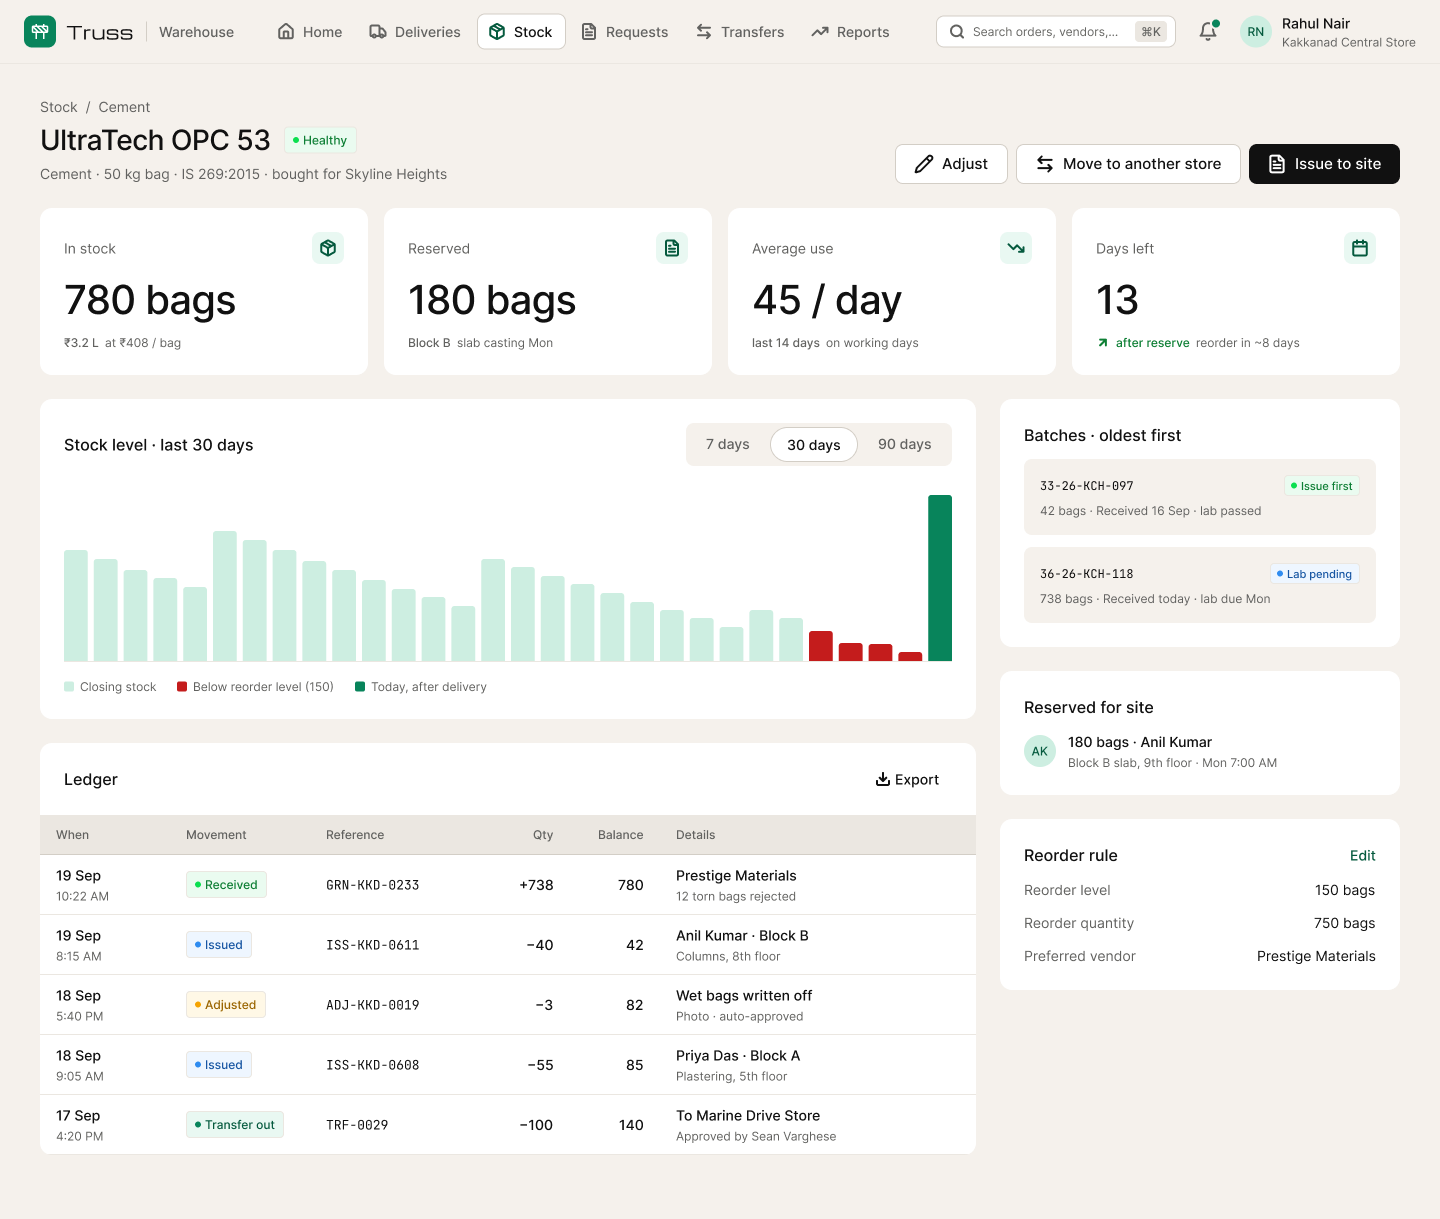Edit the reorder rule

tap(1363, 856)
